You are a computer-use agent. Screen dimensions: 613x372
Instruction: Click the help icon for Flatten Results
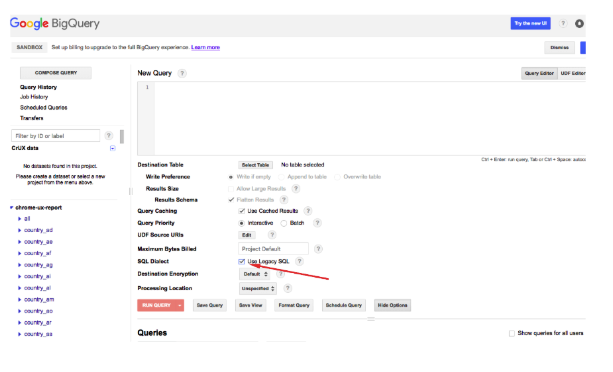(284, 200)
